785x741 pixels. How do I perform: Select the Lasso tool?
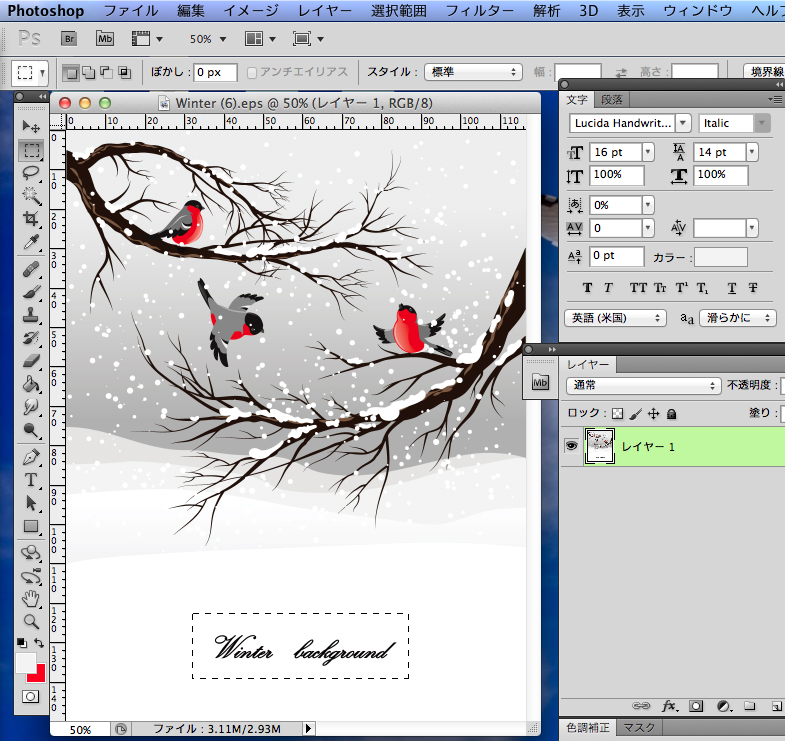32,172
